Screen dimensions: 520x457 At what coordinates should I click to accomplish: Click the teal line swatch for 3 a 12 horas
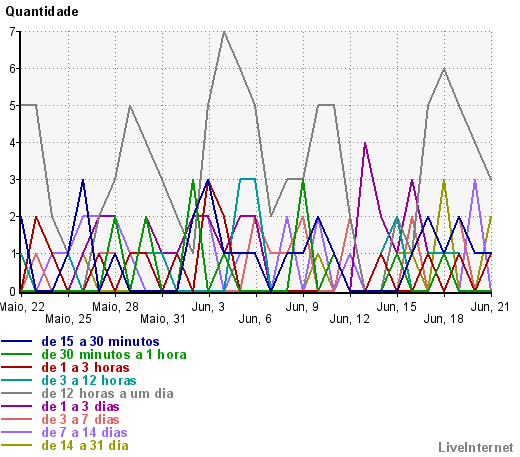(x=17, y=380)
